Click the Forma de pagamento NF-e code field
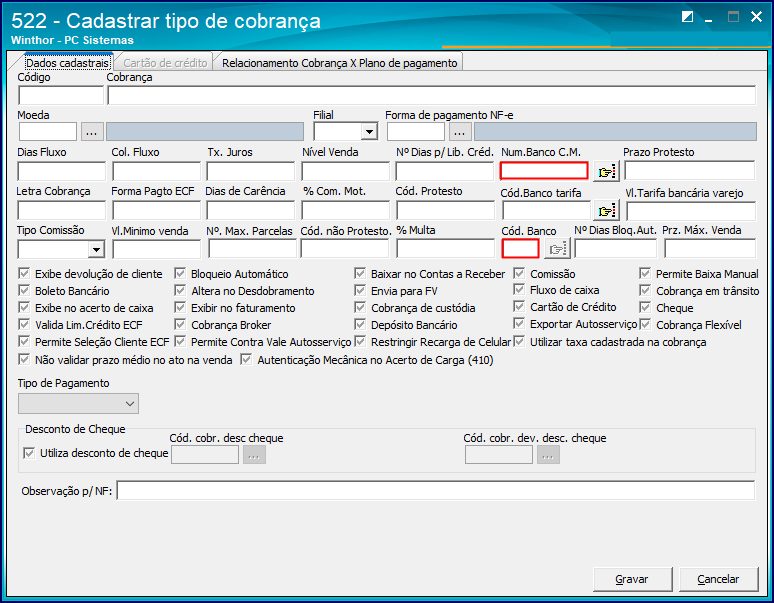 click(416, 132)
